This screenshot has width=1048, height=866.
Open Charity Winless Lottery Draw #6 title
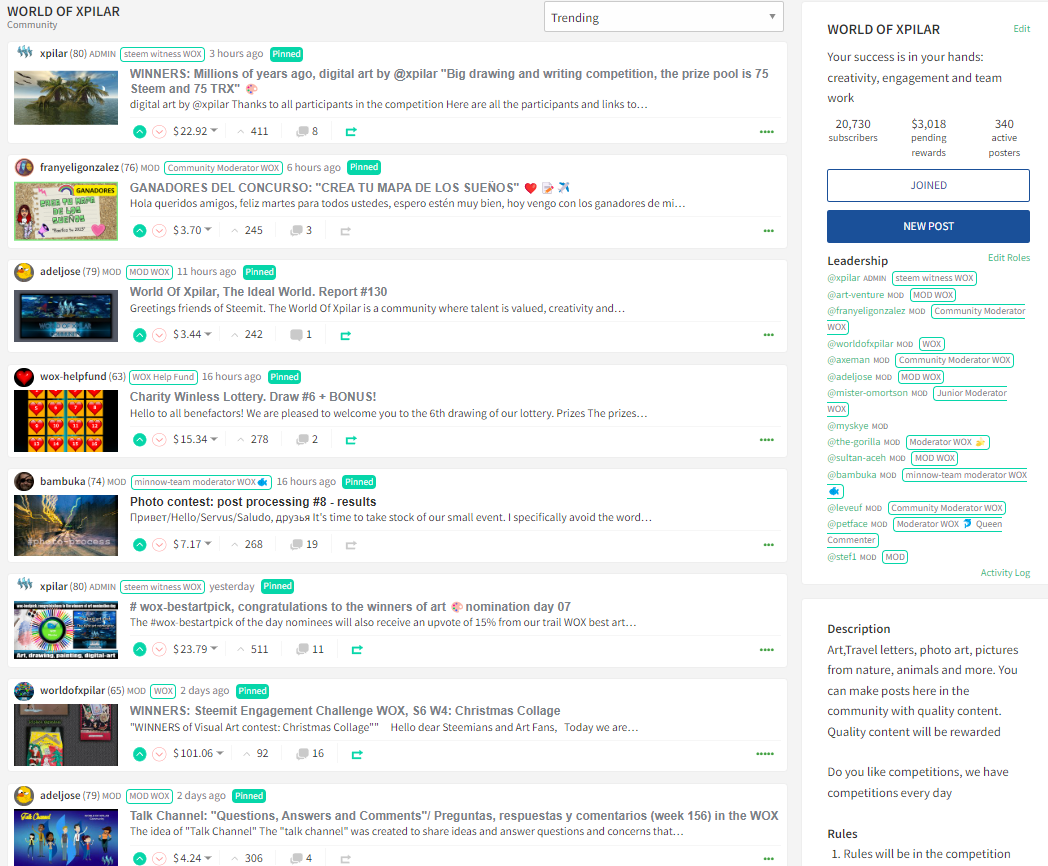click(x=253, y=397)
